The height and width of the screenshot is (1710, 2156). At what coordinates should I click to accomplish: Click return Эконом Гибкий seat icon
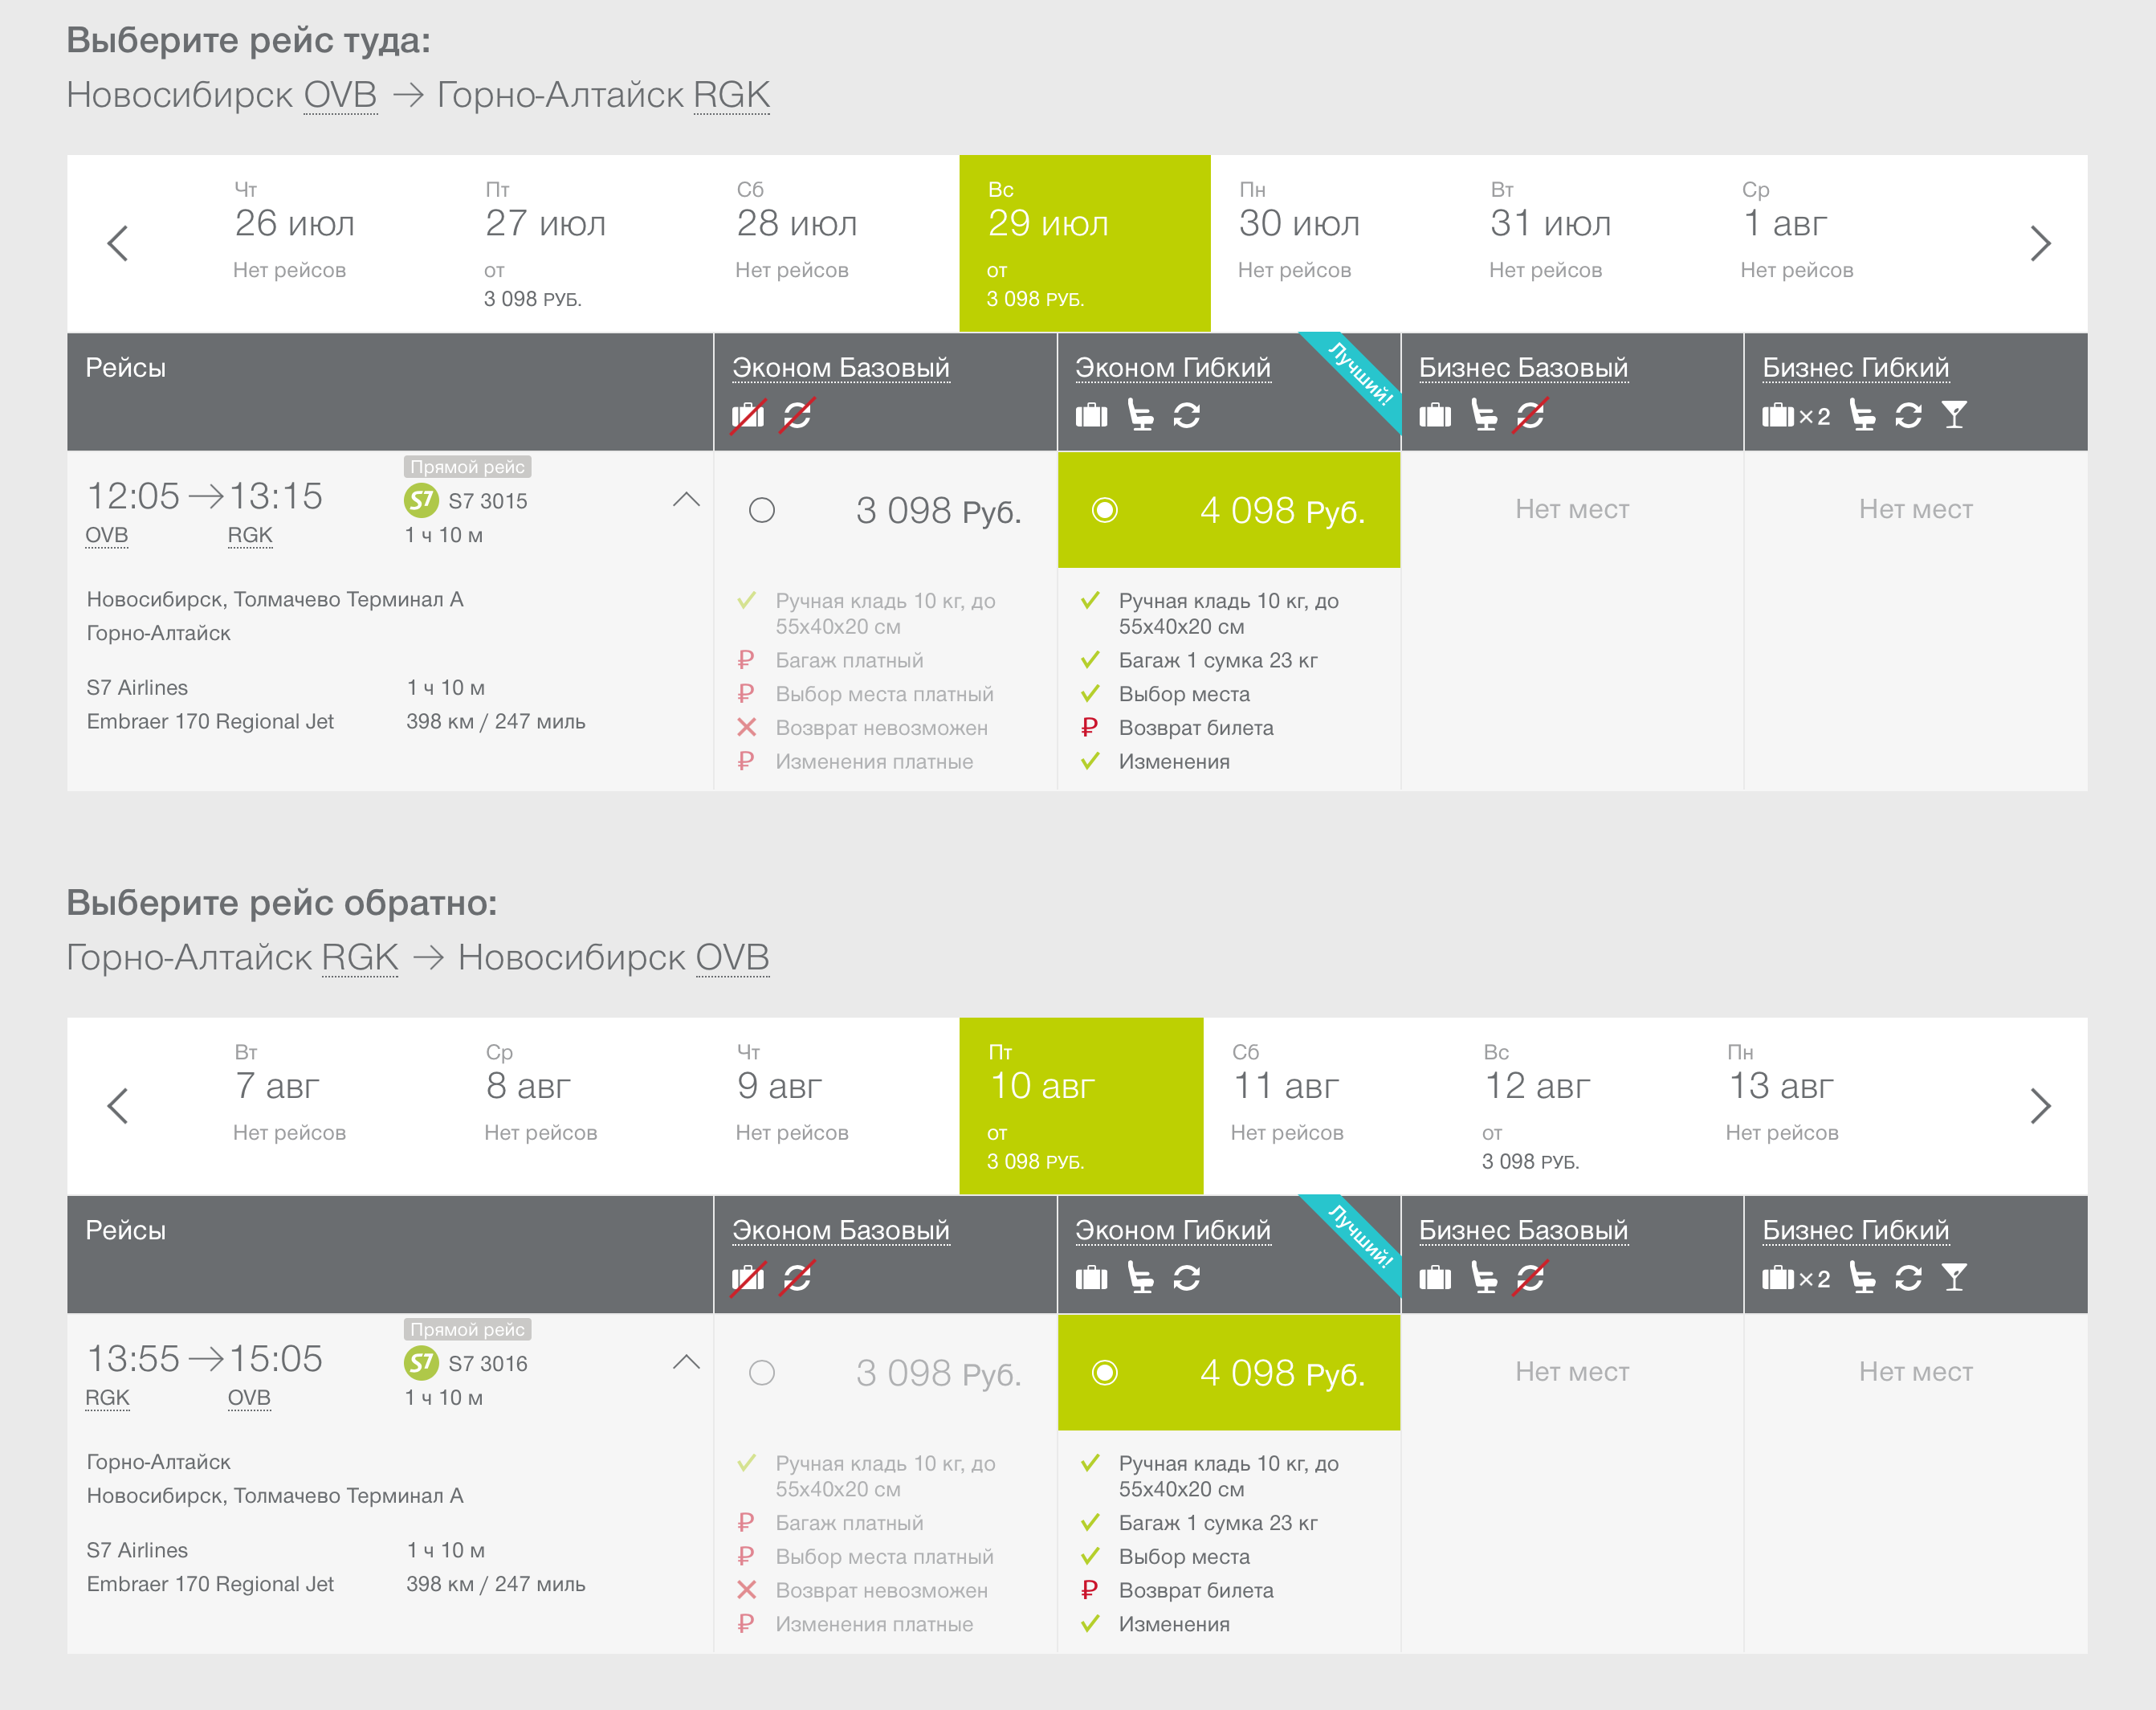point(1140,1278)
